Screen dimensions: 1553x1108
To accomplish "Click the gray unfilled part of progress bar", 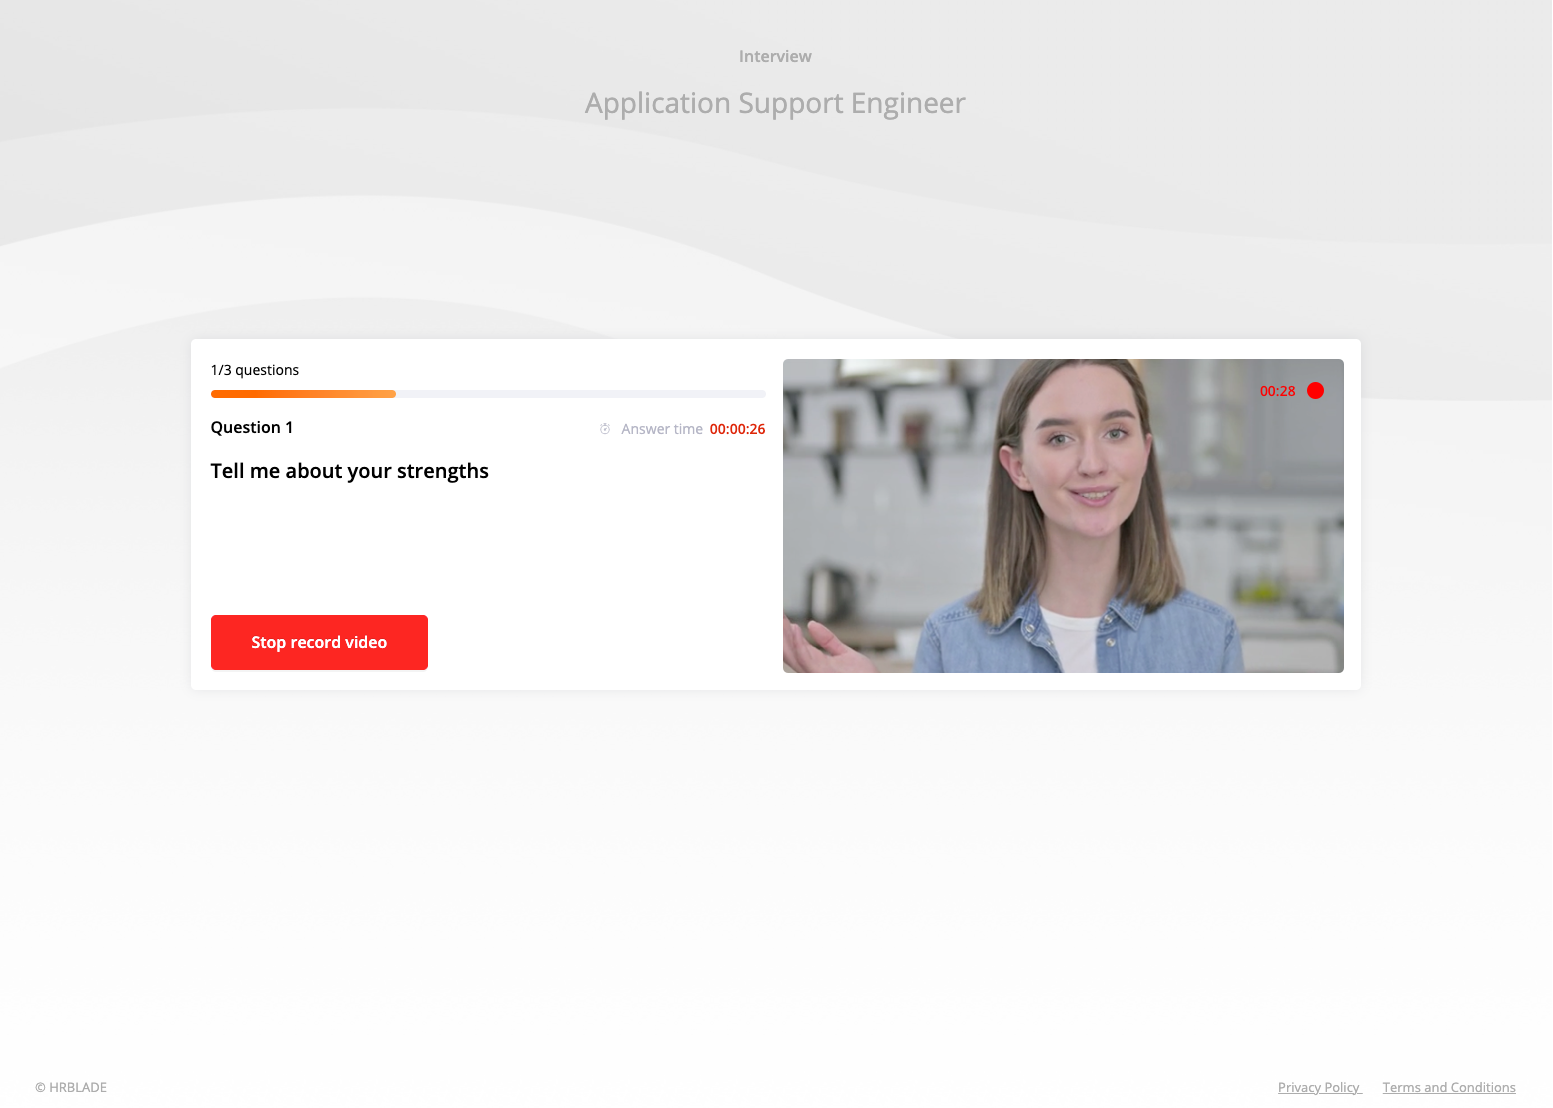I will pyautogui.click(x=580, y=394).
